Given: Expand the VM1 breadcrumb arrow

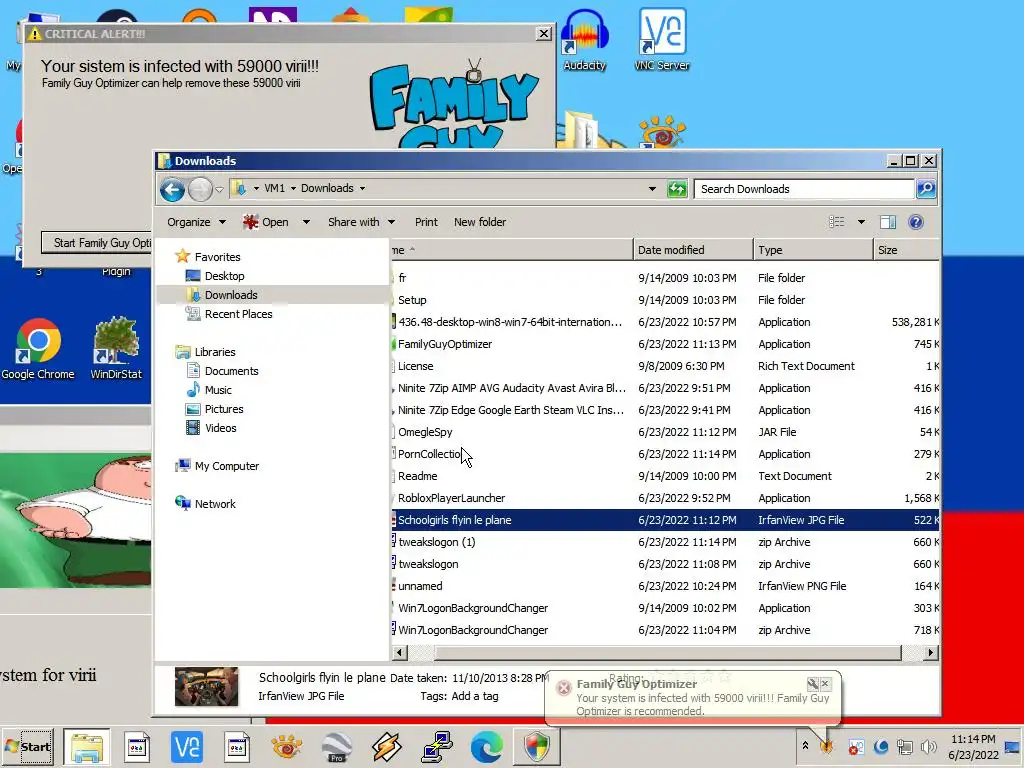Looking at the screenshot, I should pos(293,188).
